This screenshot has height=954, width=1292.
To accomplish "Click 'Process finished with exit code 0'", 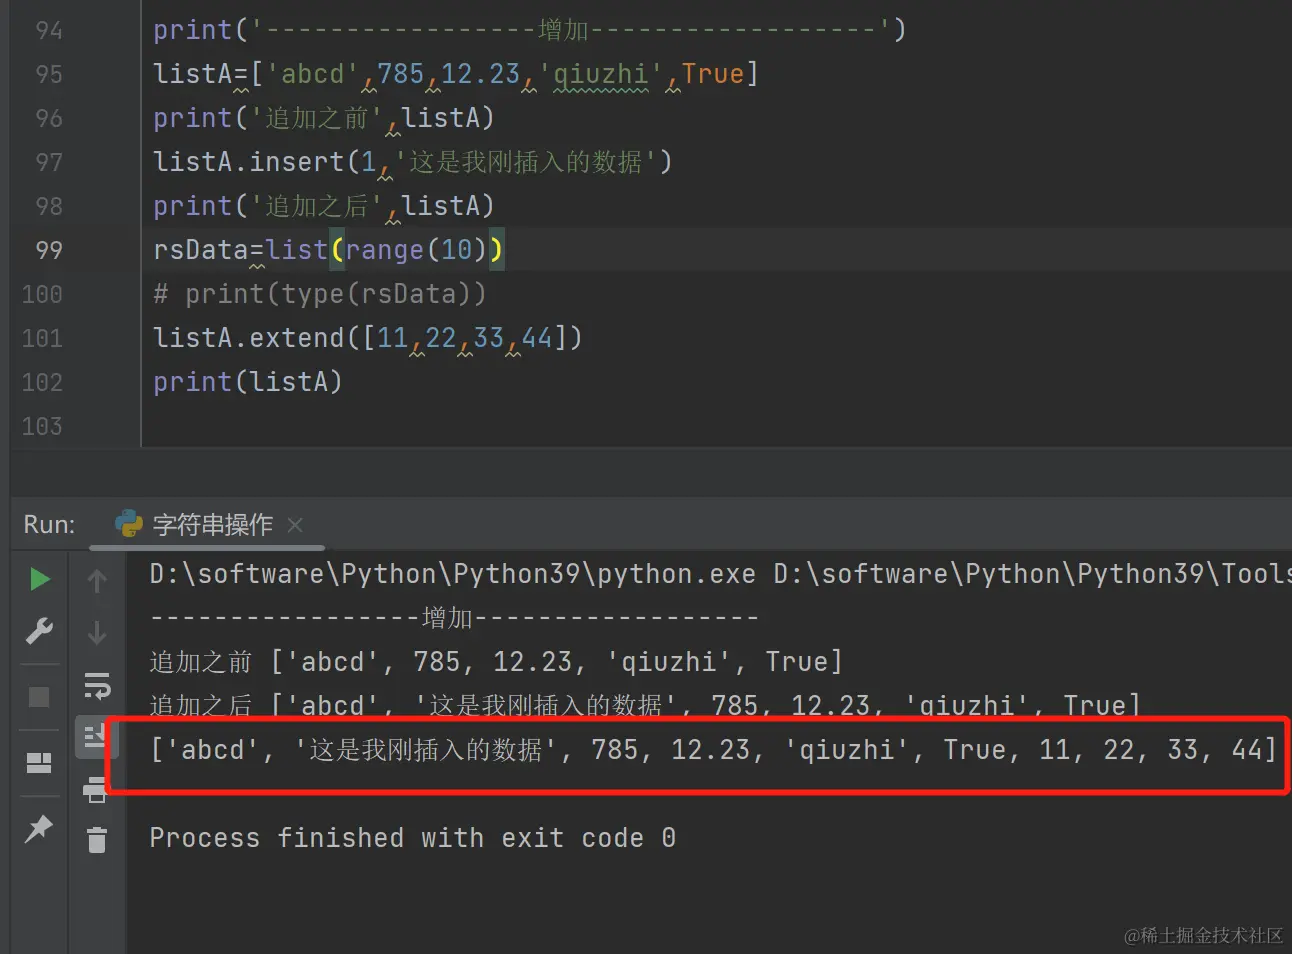I will click(413, 838).
